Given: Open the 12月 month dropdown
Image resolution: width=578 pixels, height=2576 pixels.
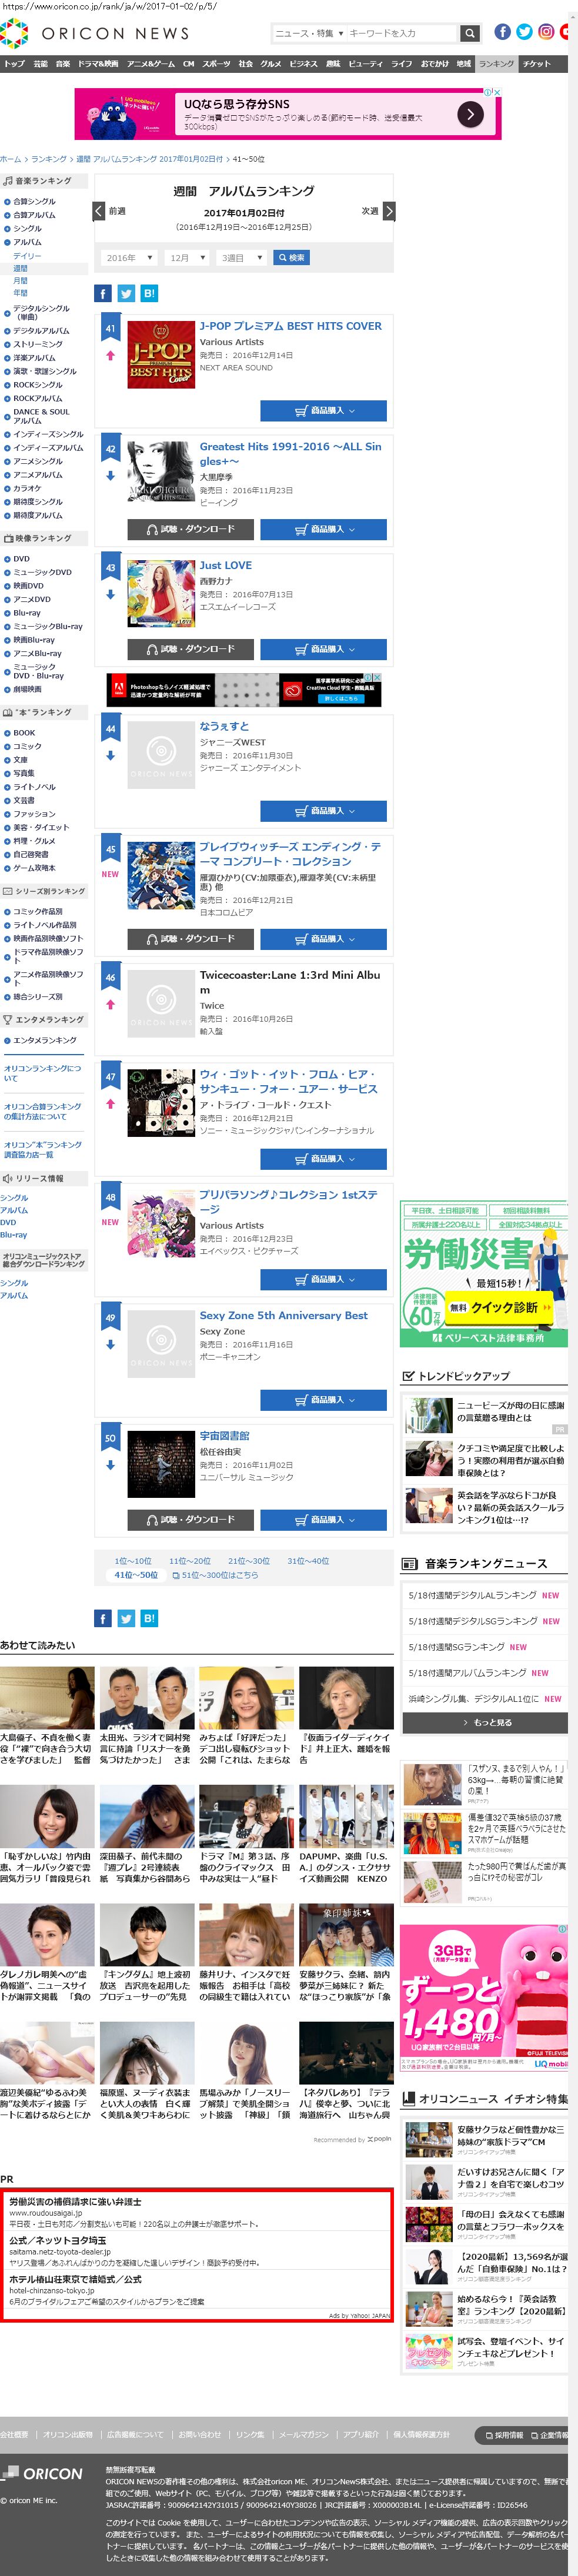Looking at the screenshot, I should [x=187, y=258].
